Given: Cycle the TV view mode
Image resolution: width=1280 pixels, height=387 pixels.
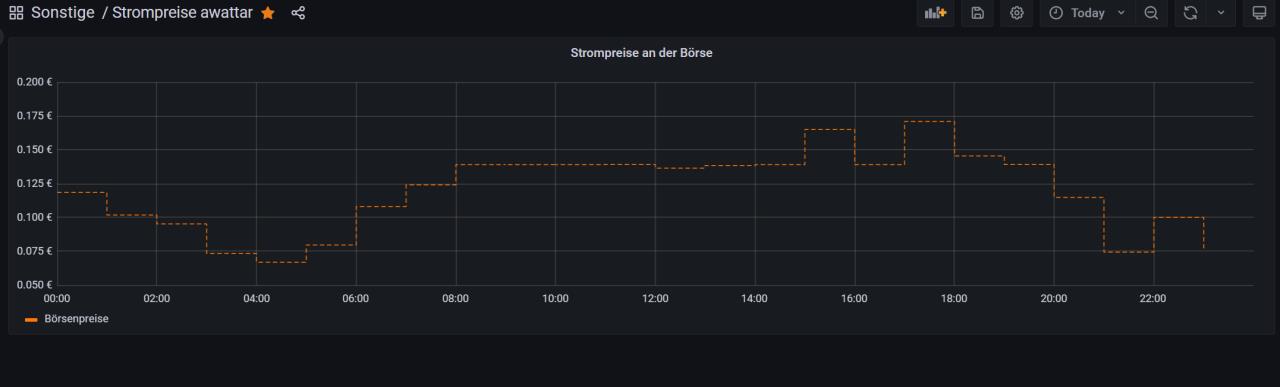Looking at the screenshot, I should 1259,13.
